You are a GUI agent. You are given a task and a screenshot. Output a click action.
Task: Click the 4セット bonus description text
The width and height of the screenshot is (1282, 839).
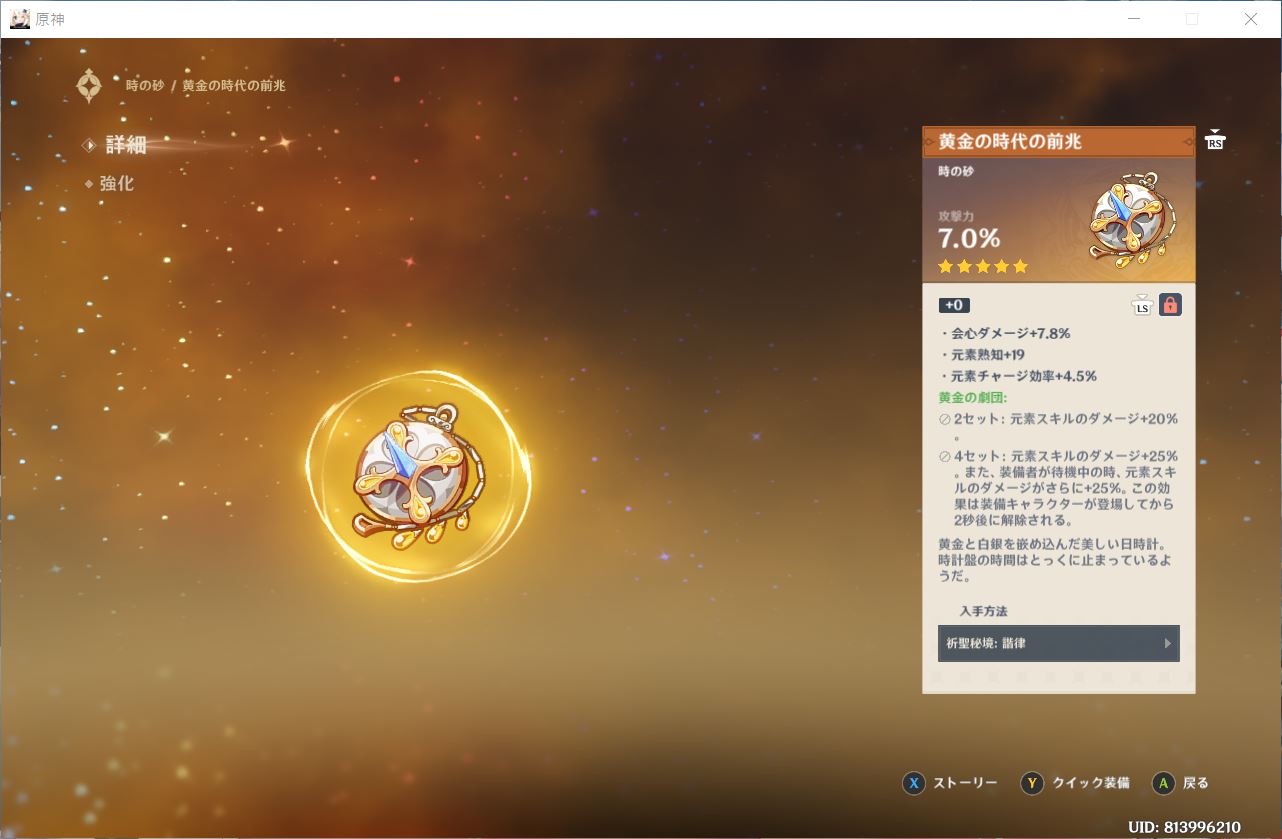1066,488
